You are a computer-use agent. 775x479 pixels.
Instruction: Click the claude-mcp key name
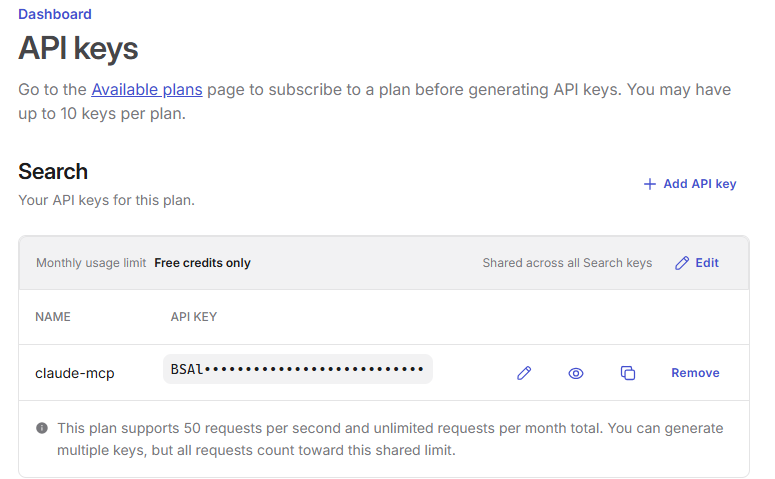click(75, 373)
